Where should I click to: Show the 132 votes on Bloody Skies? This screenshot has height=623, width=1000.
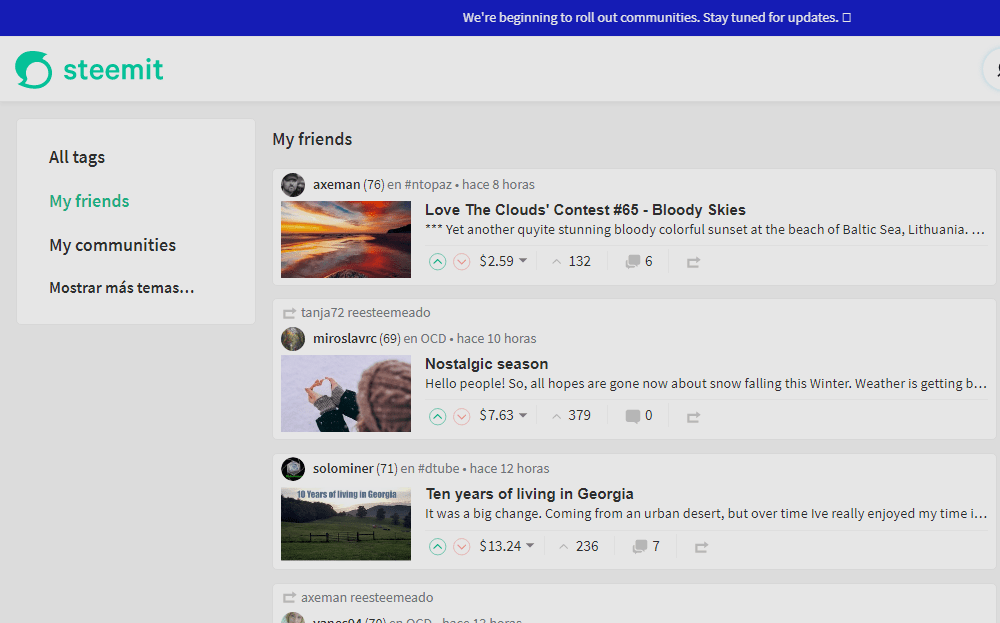click(x=571, y=261)
